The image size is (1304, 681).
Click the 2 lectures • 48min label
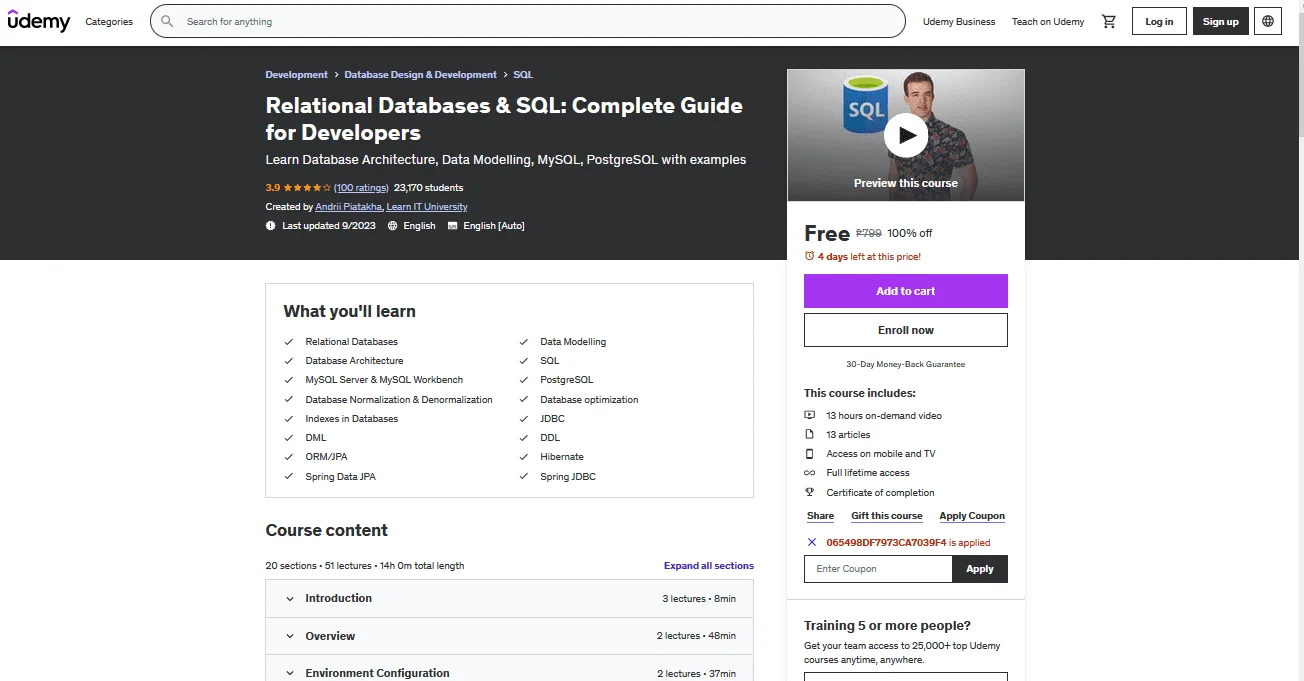[696, 636]
